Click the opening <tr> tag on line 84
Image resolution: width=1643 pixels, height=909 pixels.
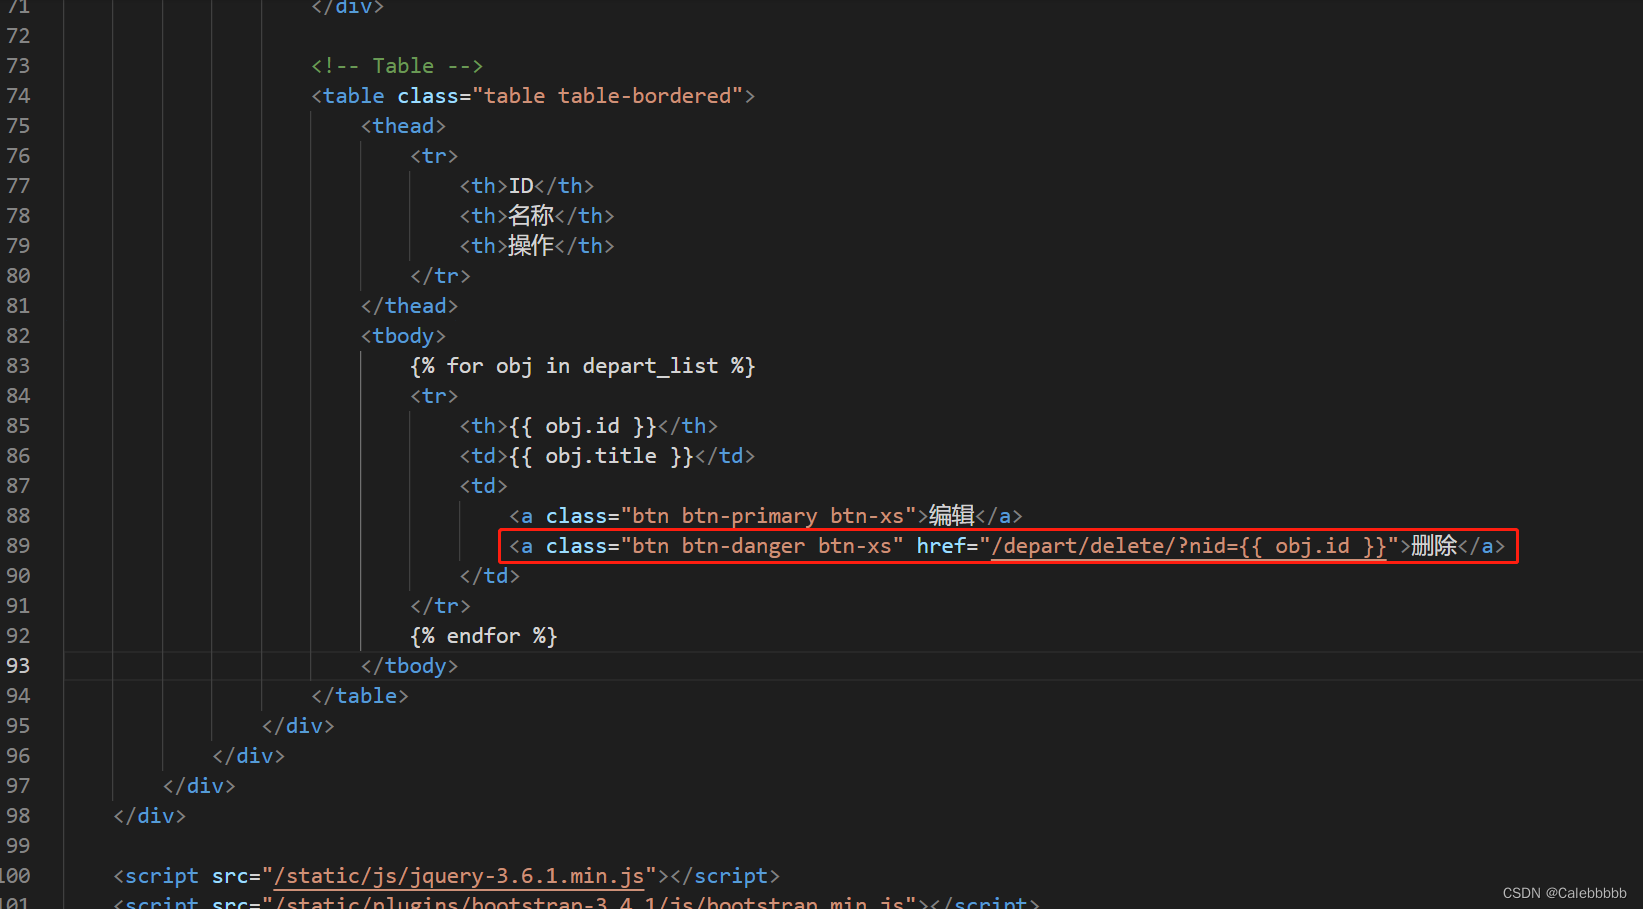pyautogui.click(x=434, y=396)
